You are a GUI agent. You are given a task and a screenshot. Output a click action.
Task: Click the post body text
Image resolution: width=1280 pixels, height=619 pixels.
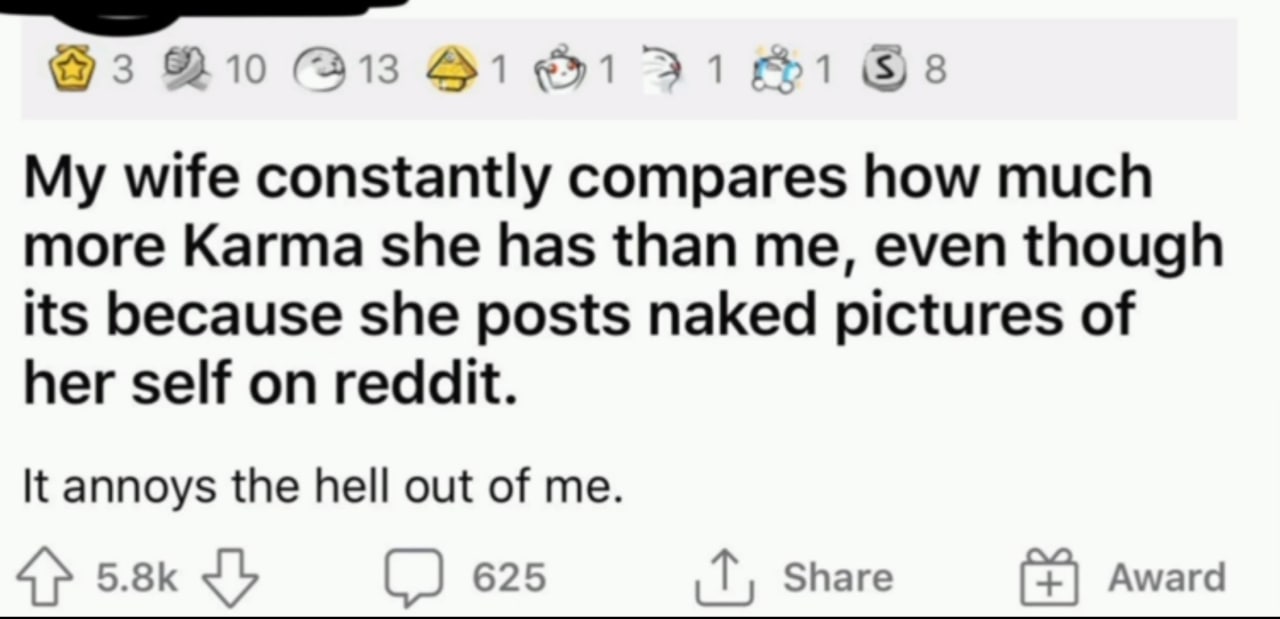[323, 490]
